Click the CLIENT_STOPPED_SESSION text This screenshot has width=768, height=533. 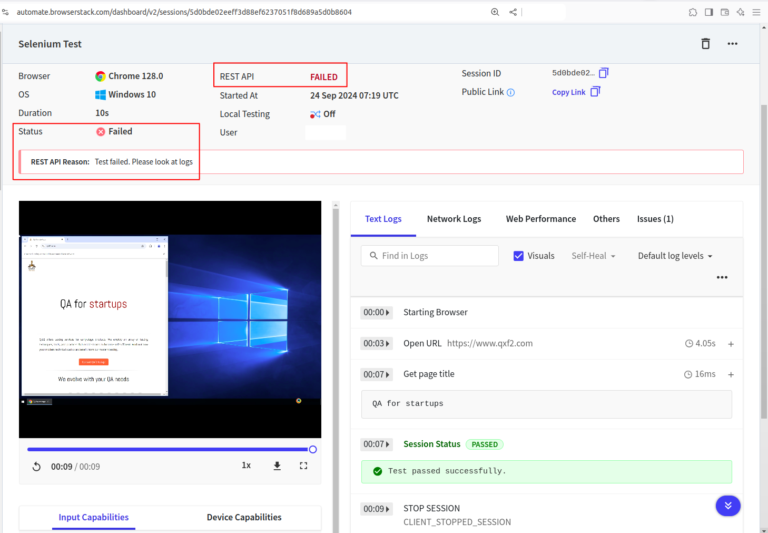click(x=457, y=522)
